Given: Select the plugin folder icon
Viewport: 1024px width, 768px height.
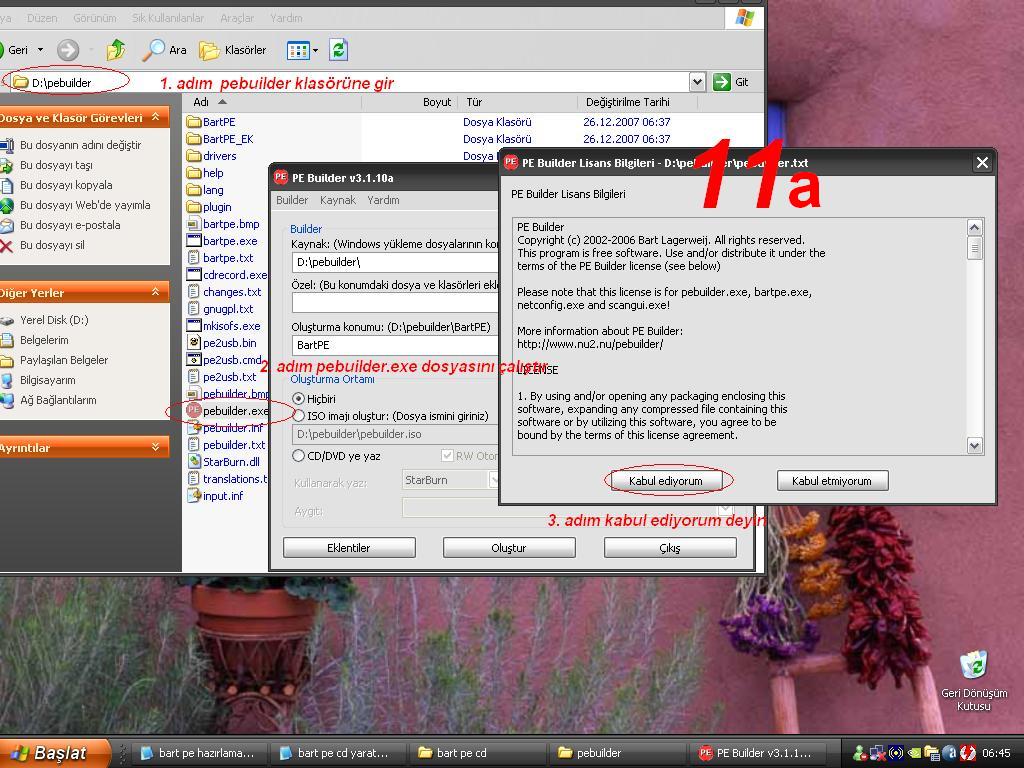Looking at the screenshot, I should pyautogui.click(x=194, y=206).
